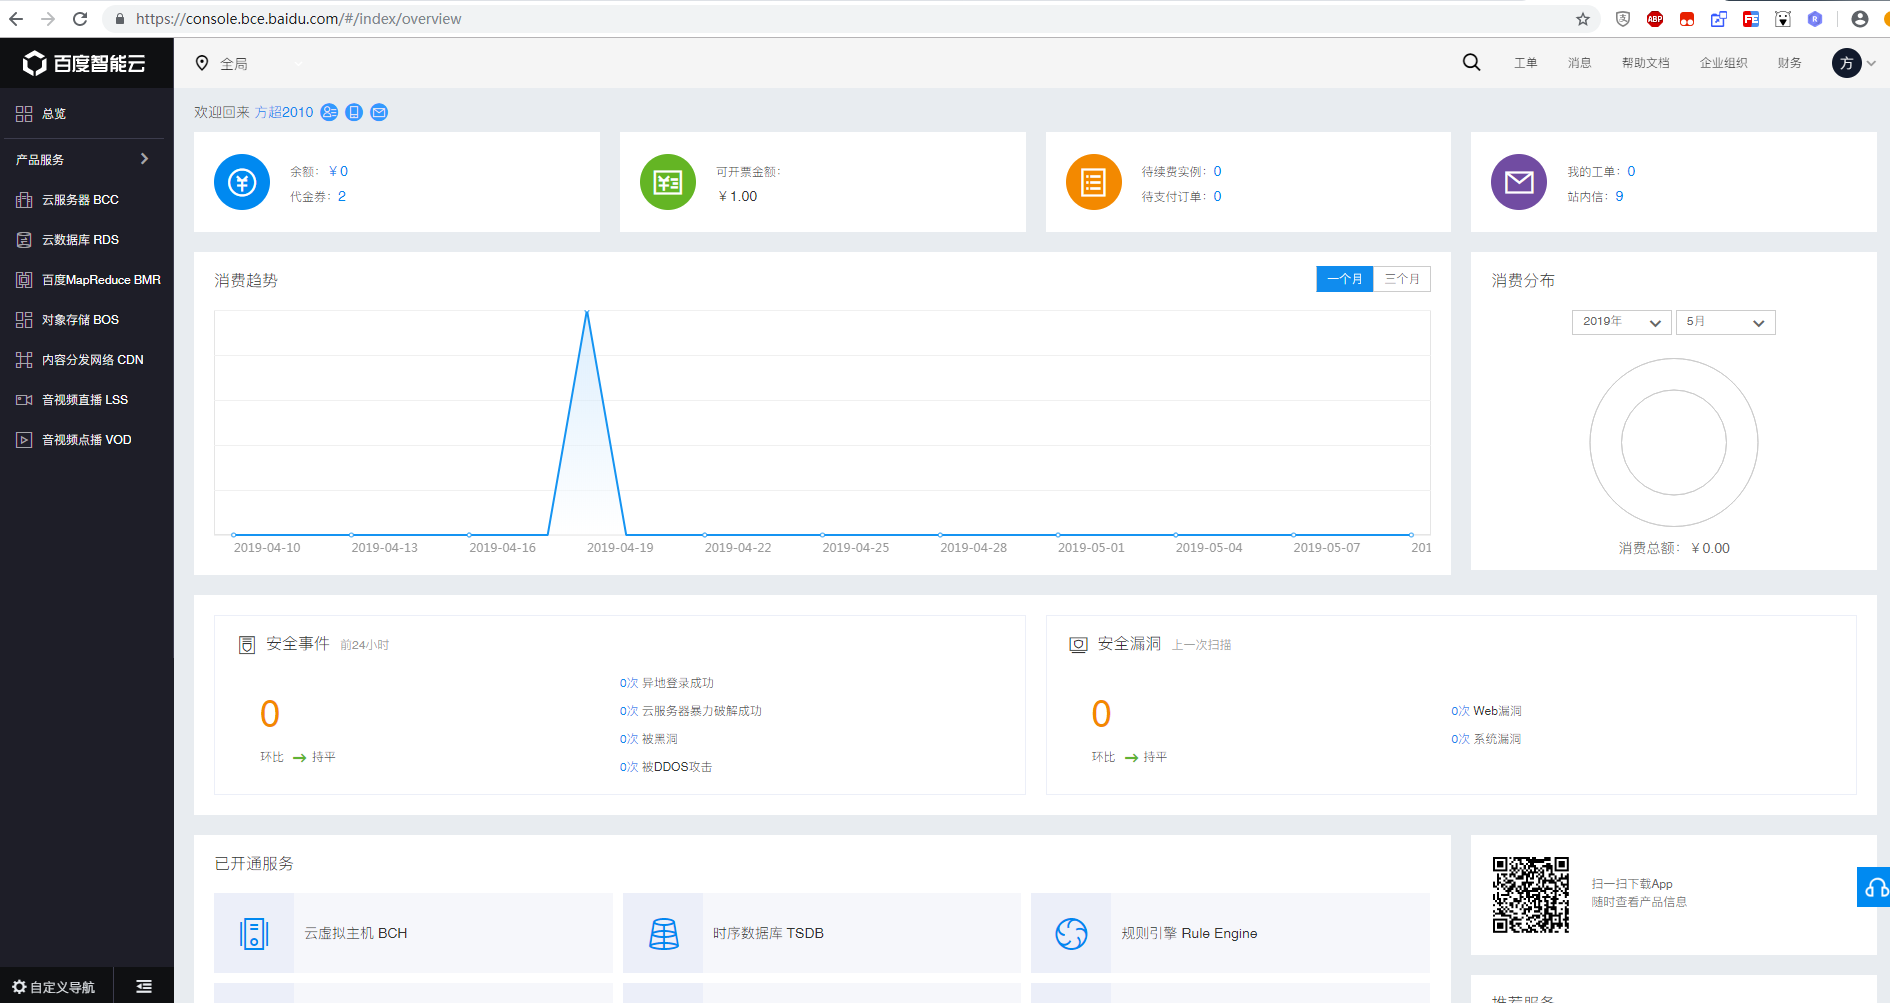Collapse the sidebar with the menu-fold icon
The image size is (1890, 1003).
point(144,987)
